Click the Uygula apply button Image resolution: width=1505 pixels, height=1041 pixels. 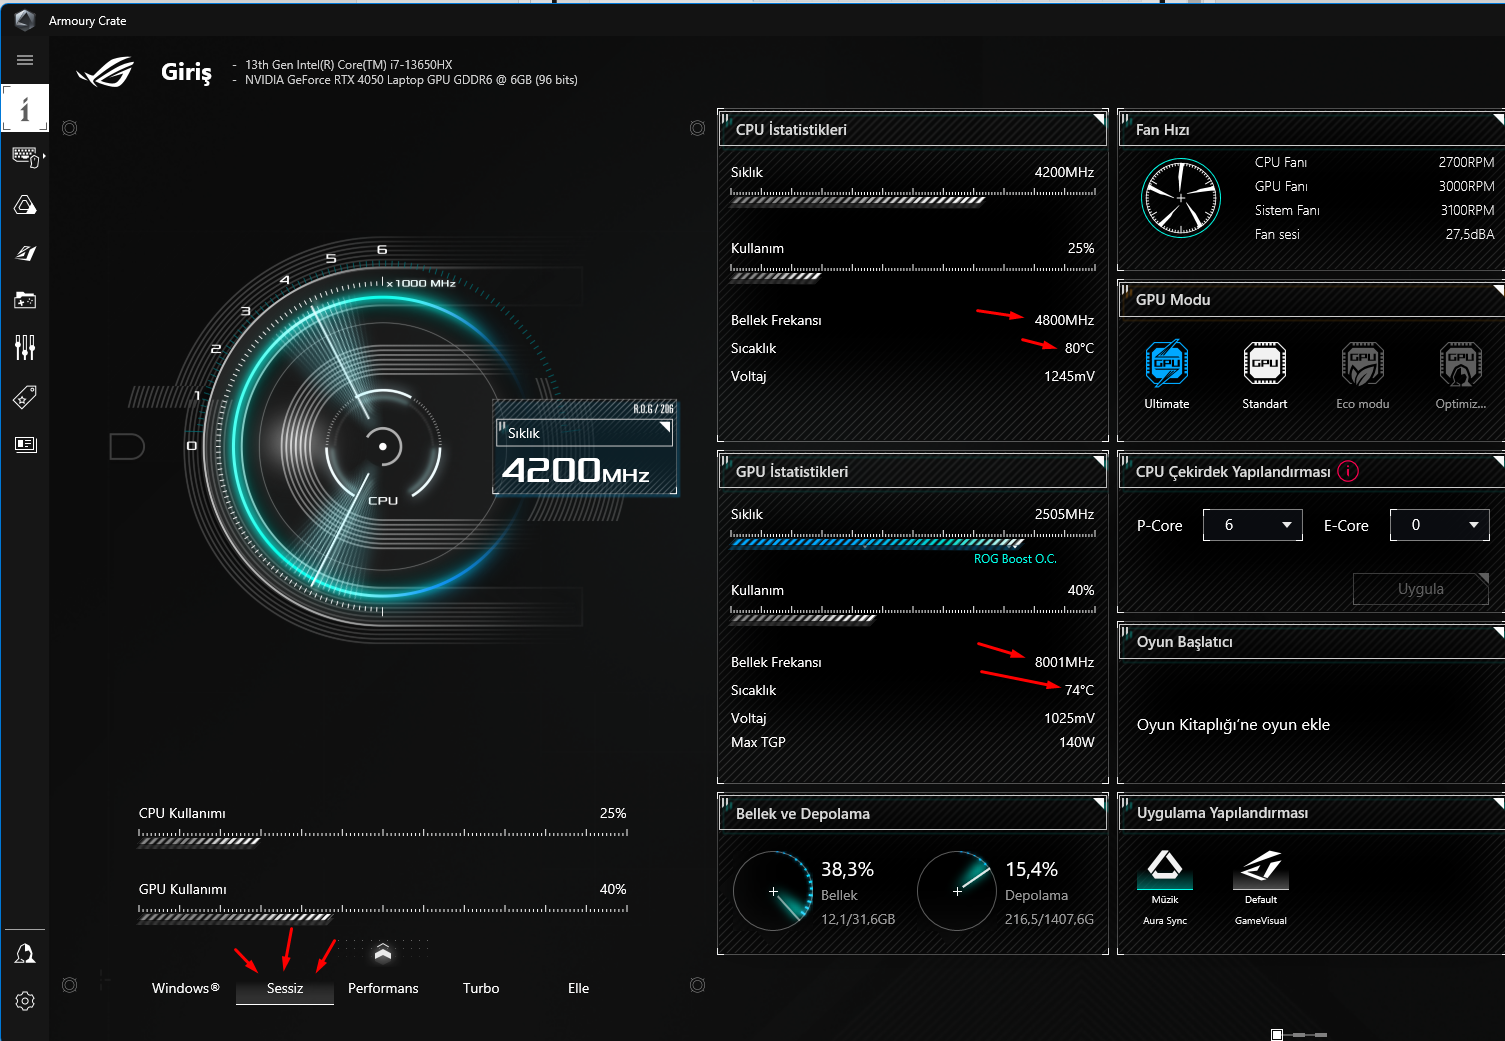1421,589
